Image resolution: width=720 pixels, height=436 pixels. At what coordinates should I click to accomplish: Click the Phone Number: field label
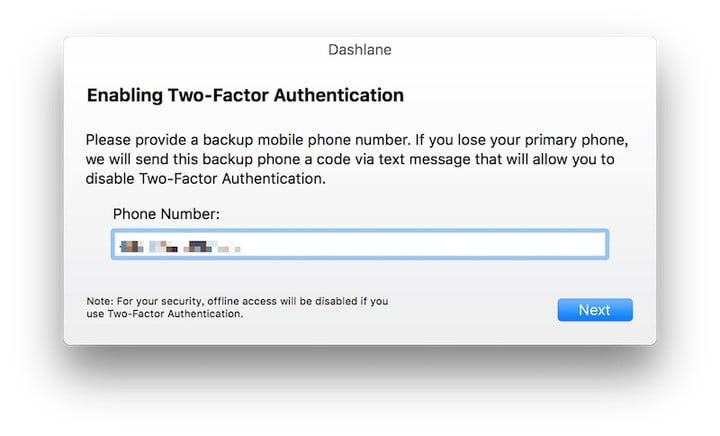166,213
